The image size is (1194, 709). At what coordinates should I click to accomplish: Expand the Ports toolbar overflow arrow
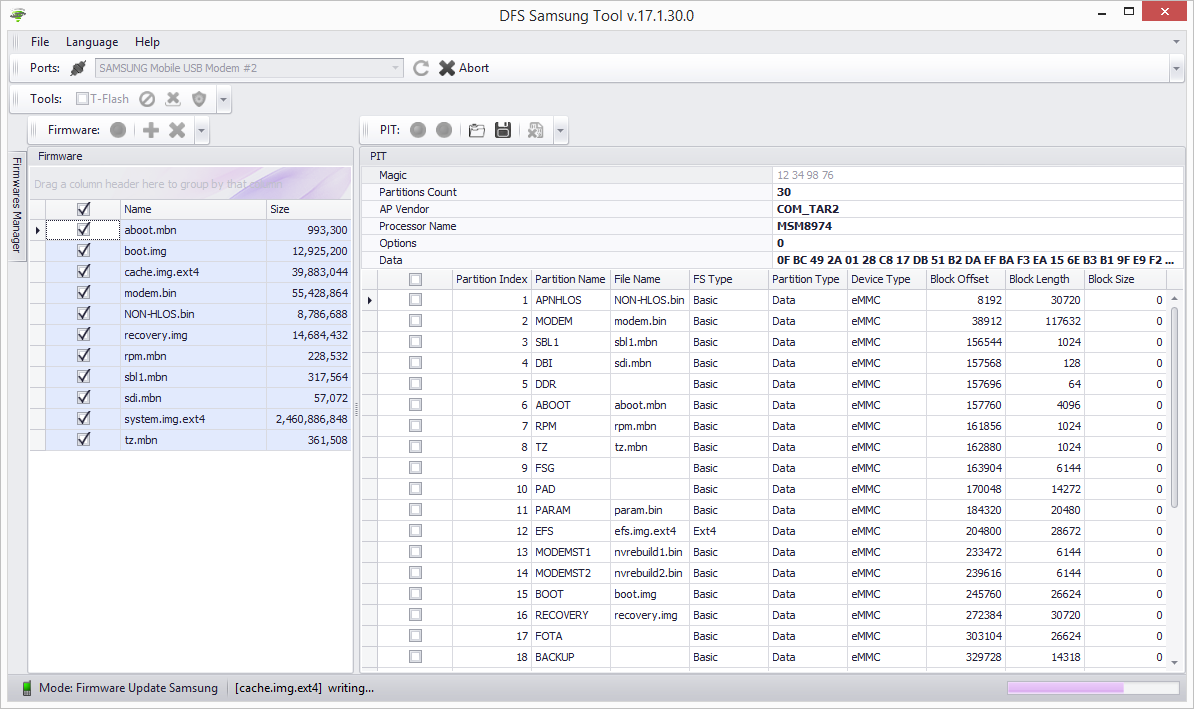point(1176,69)
